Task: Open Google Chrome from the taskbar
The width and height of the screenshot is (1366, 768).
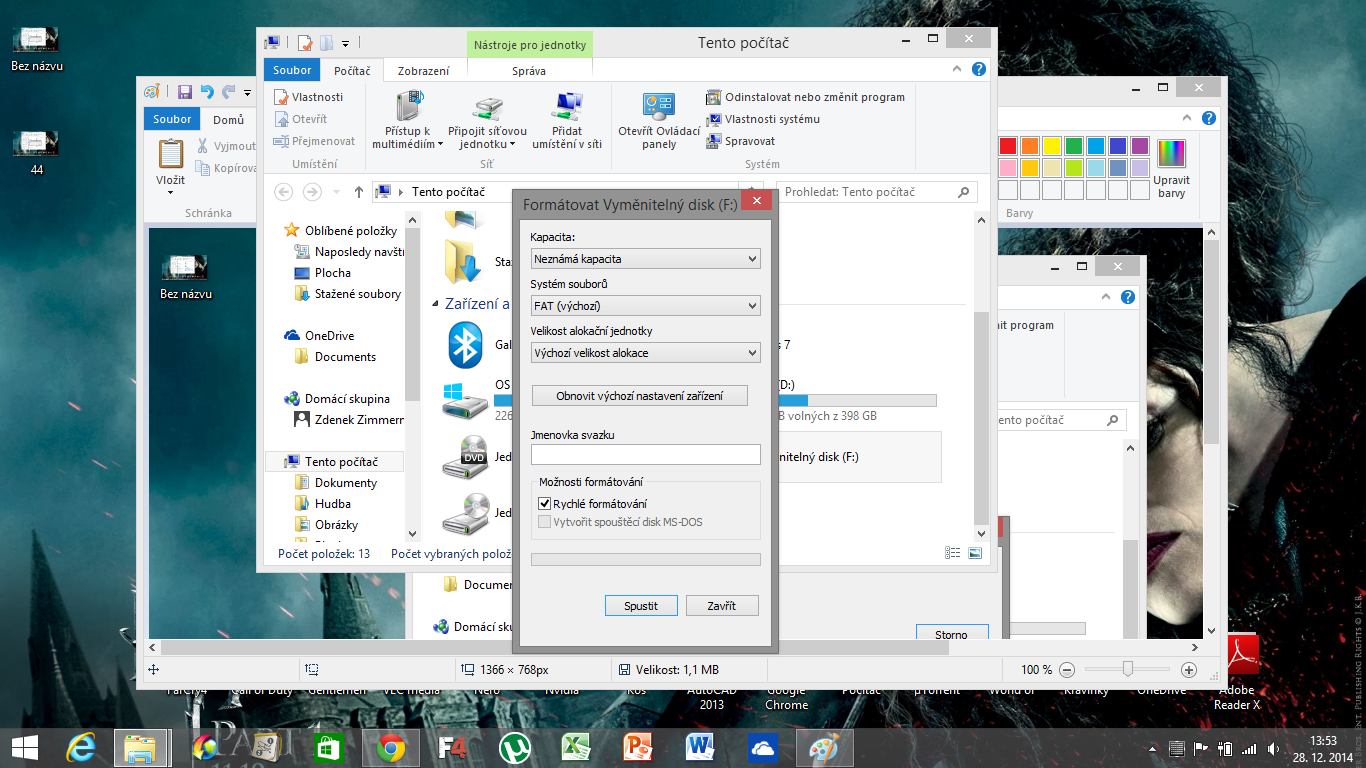Action: pos(391,747)
